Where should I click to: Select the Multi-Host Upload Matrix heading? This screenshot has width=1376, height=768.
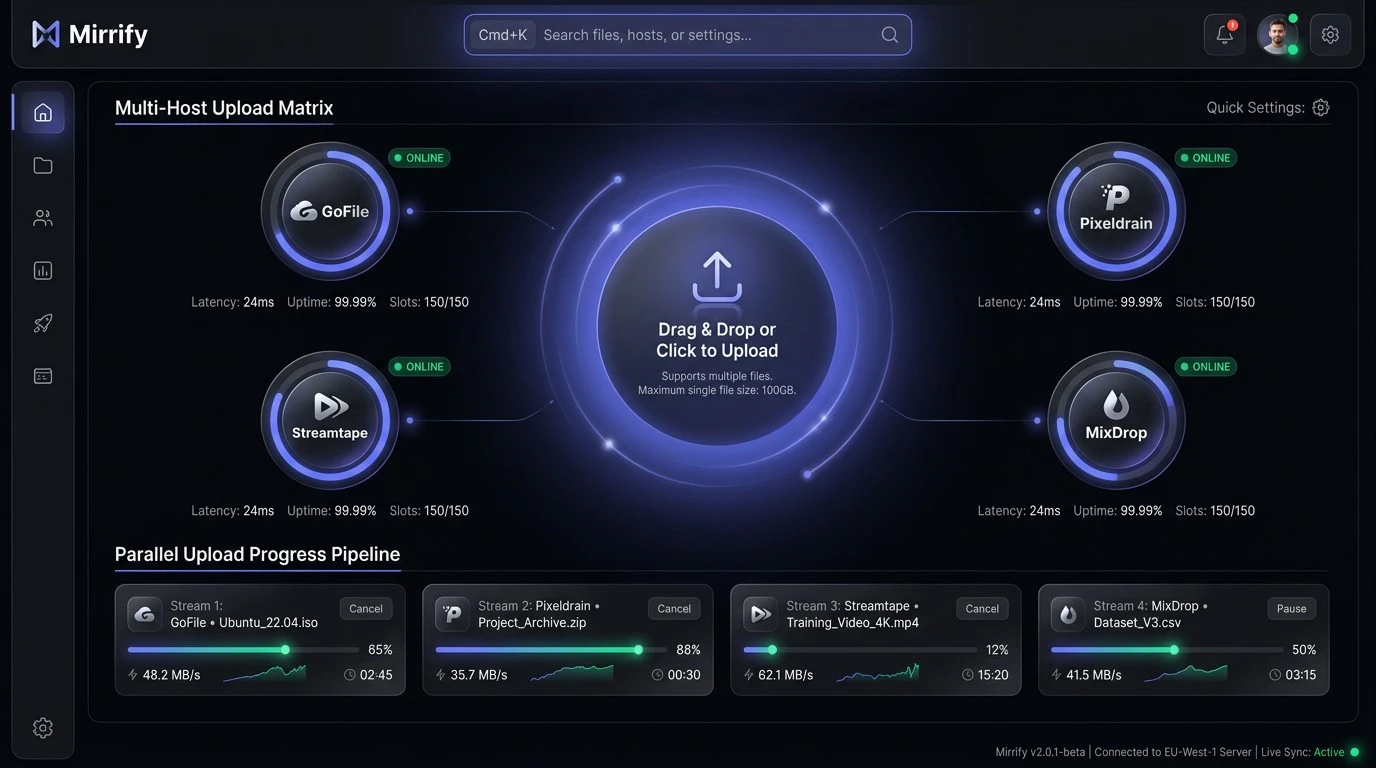(224, 108)
